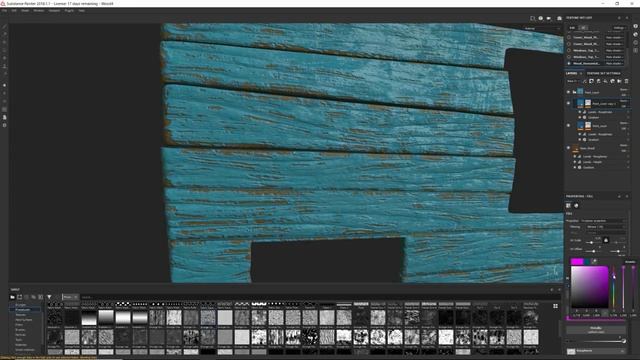640x360 pixels.
Task: Select the Polygon Fill tool
Action: coord(4,50)
